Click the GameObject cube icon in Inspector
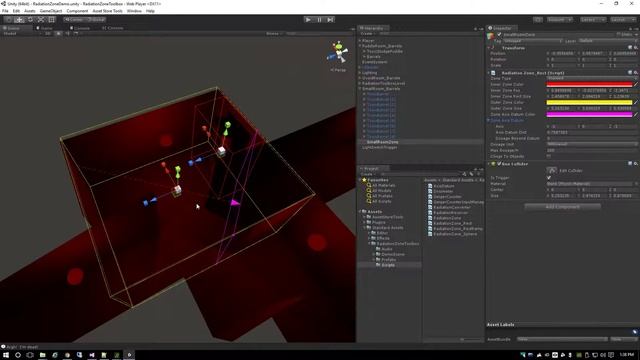 (x=491, y=36)
